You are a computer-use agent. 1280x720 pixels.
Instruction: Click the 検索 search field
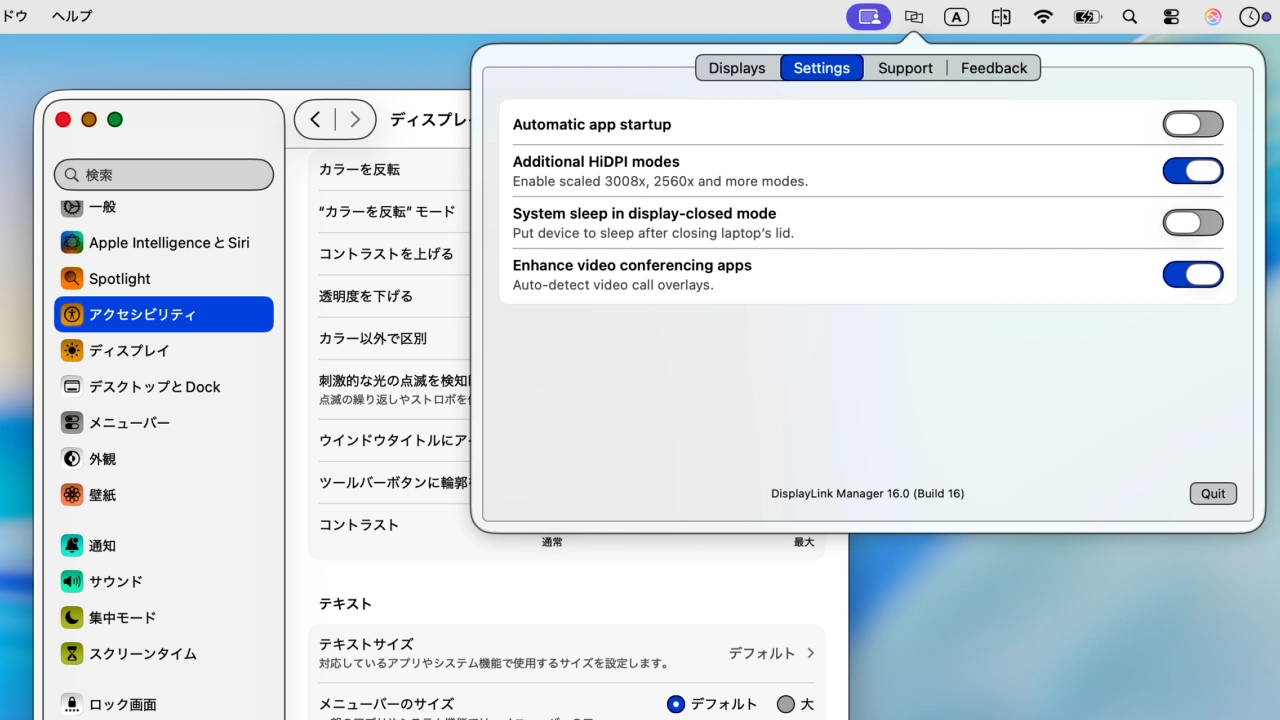pos(163,174)
